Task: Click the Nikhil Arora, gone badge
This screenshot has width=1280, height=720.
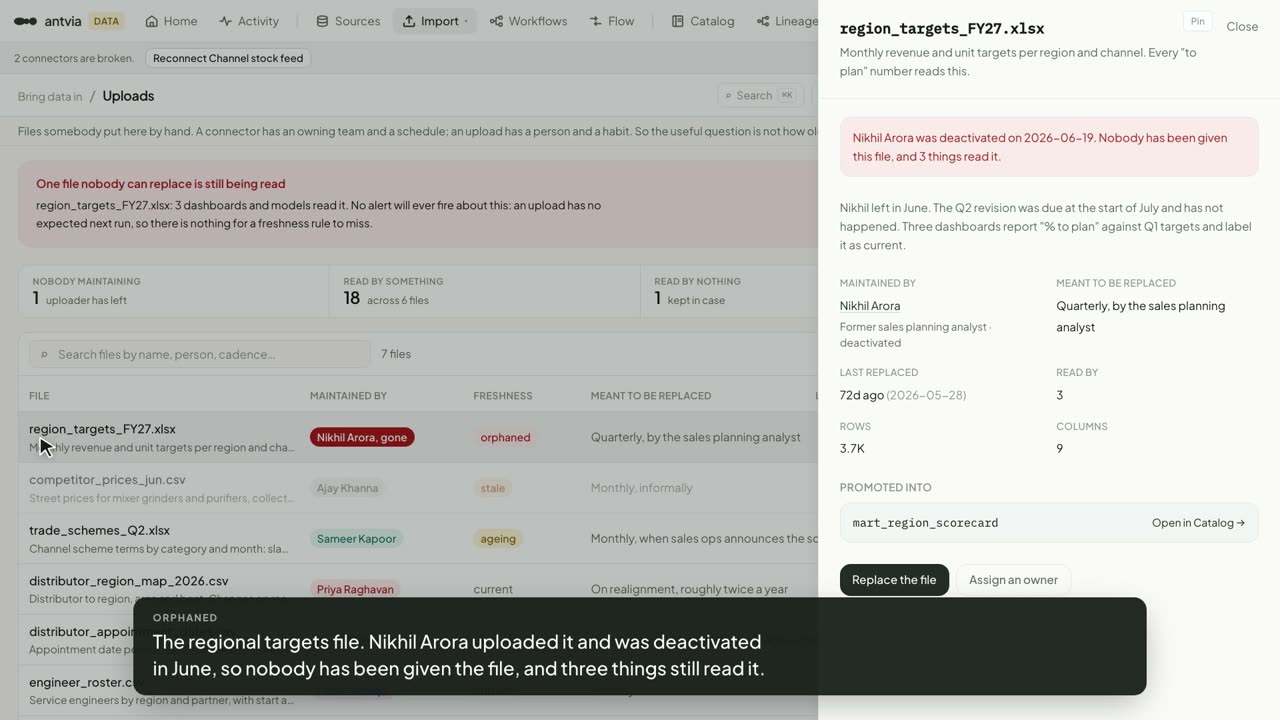Action: coord(362,437)
